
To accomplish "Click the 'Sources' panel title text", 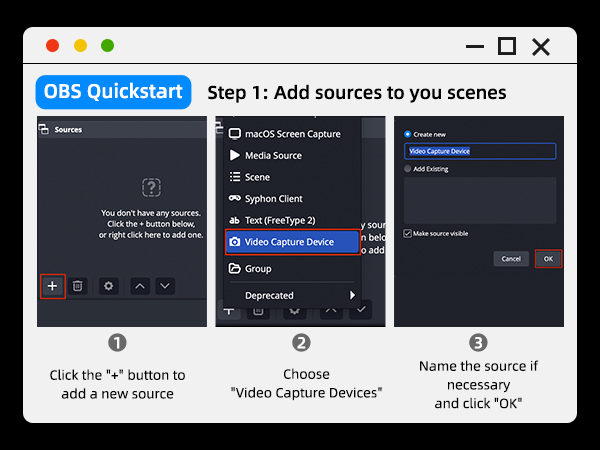I will [x=68, y=130].
